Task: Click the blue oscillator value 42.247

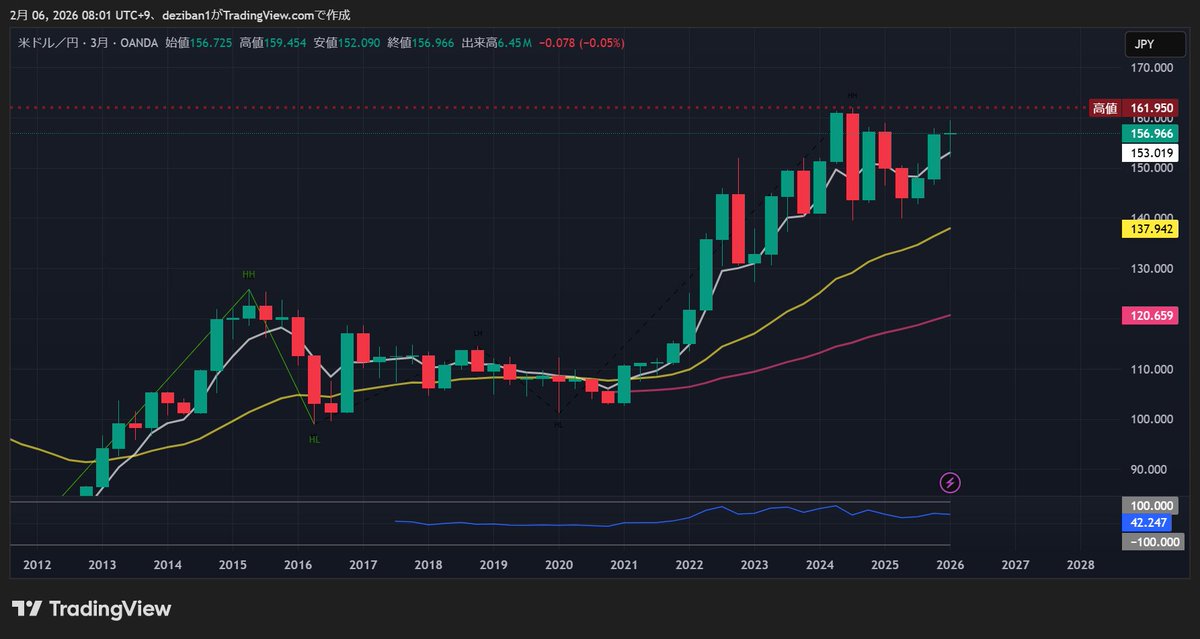Action: [x=1146, y=524]
